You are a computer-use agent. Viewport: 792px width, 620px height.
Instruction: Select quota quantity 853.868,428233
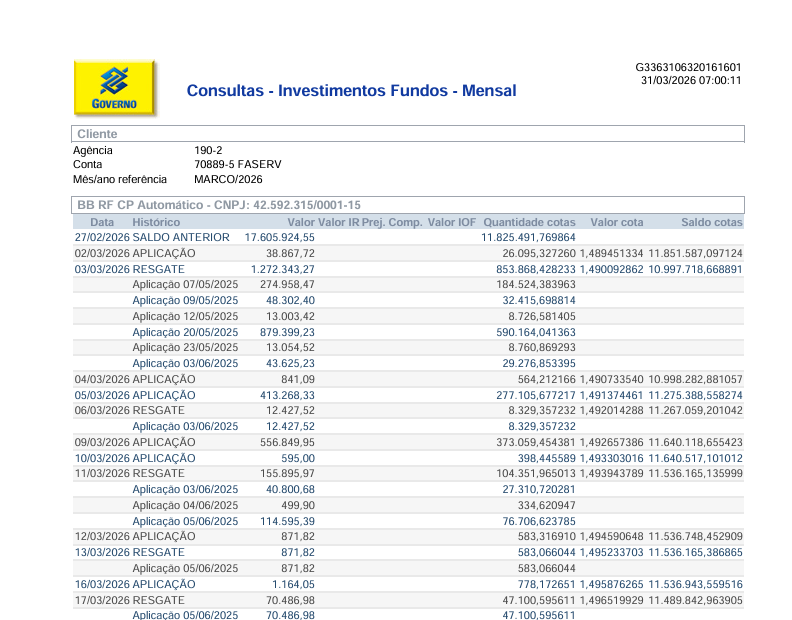point(536,269)
